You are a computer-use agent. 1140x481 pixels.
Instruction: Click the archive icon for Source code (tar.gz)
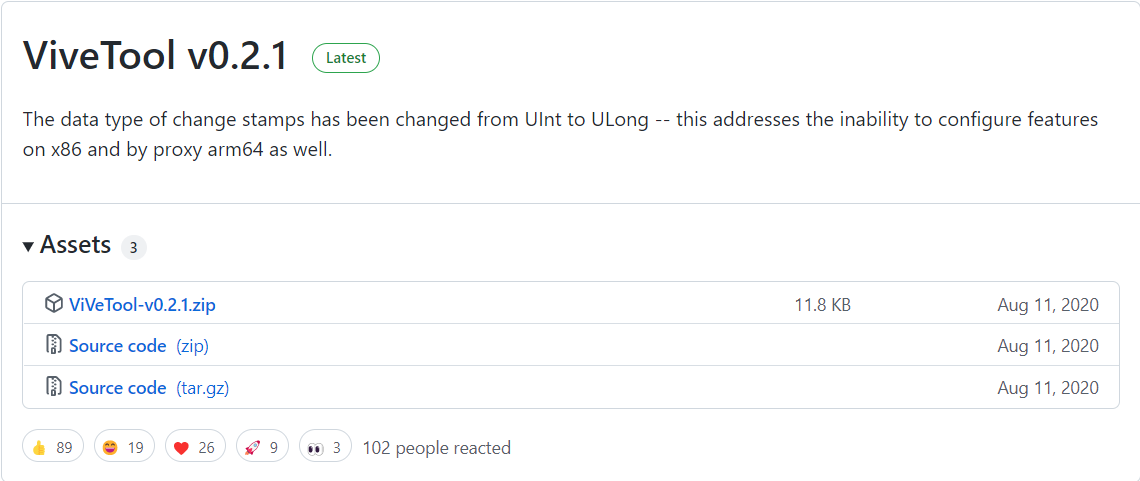tap(54, 388)
